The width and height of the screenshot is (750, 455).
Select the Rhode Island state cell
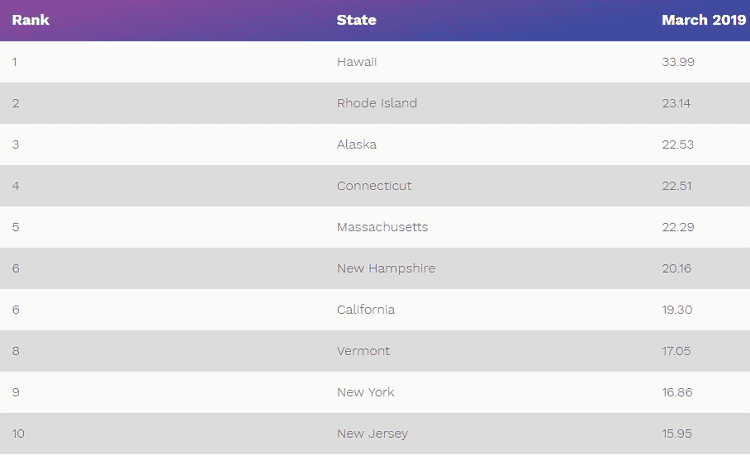(377, 103)
